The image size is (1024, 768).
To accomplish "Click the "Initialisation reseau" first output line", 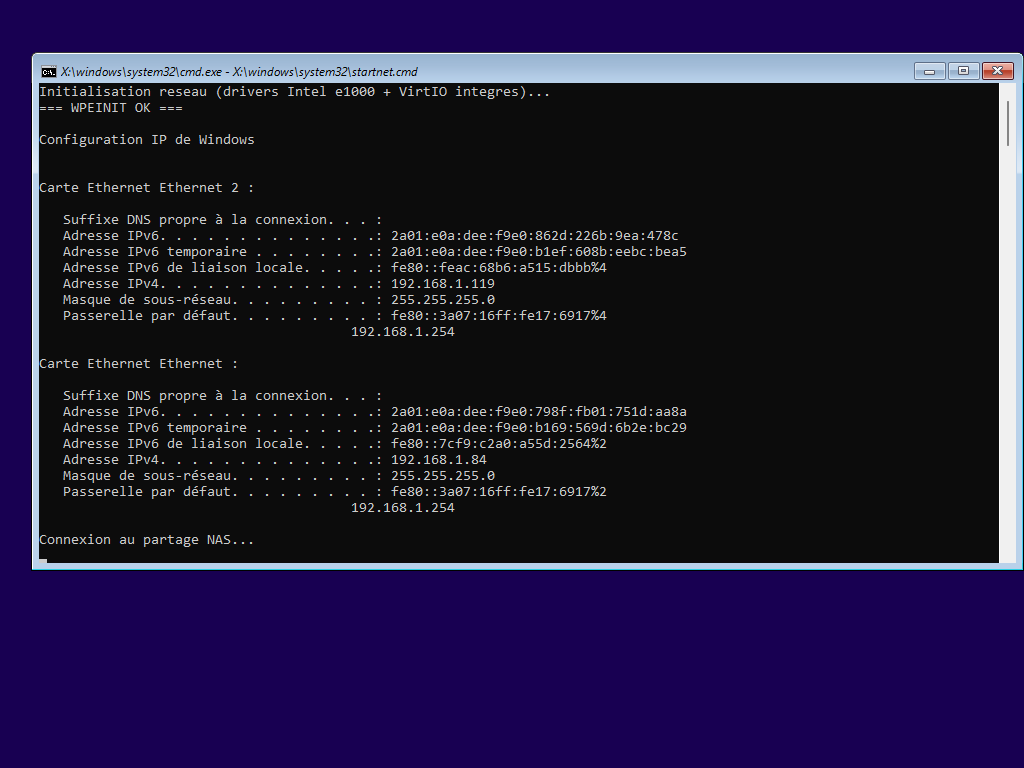I will [x=294, y=92].
